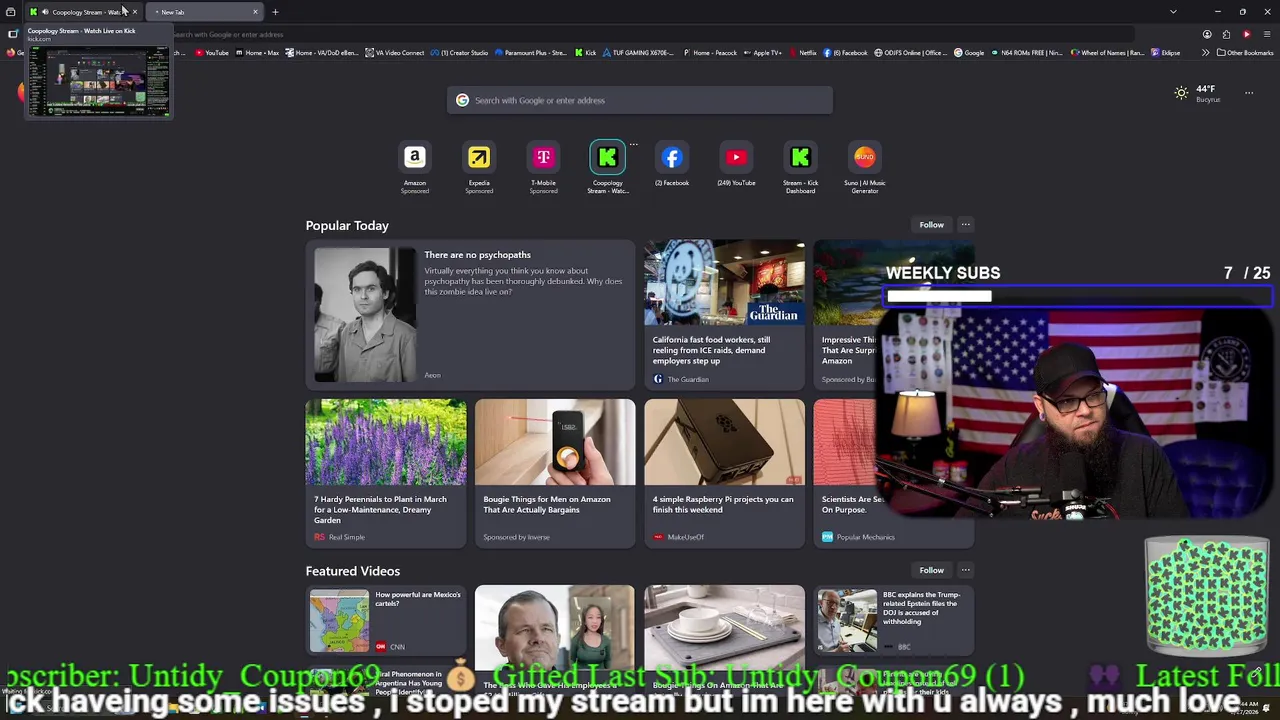
Task: Open the Amazon sponsored shortcut
Action: [415, 167]
